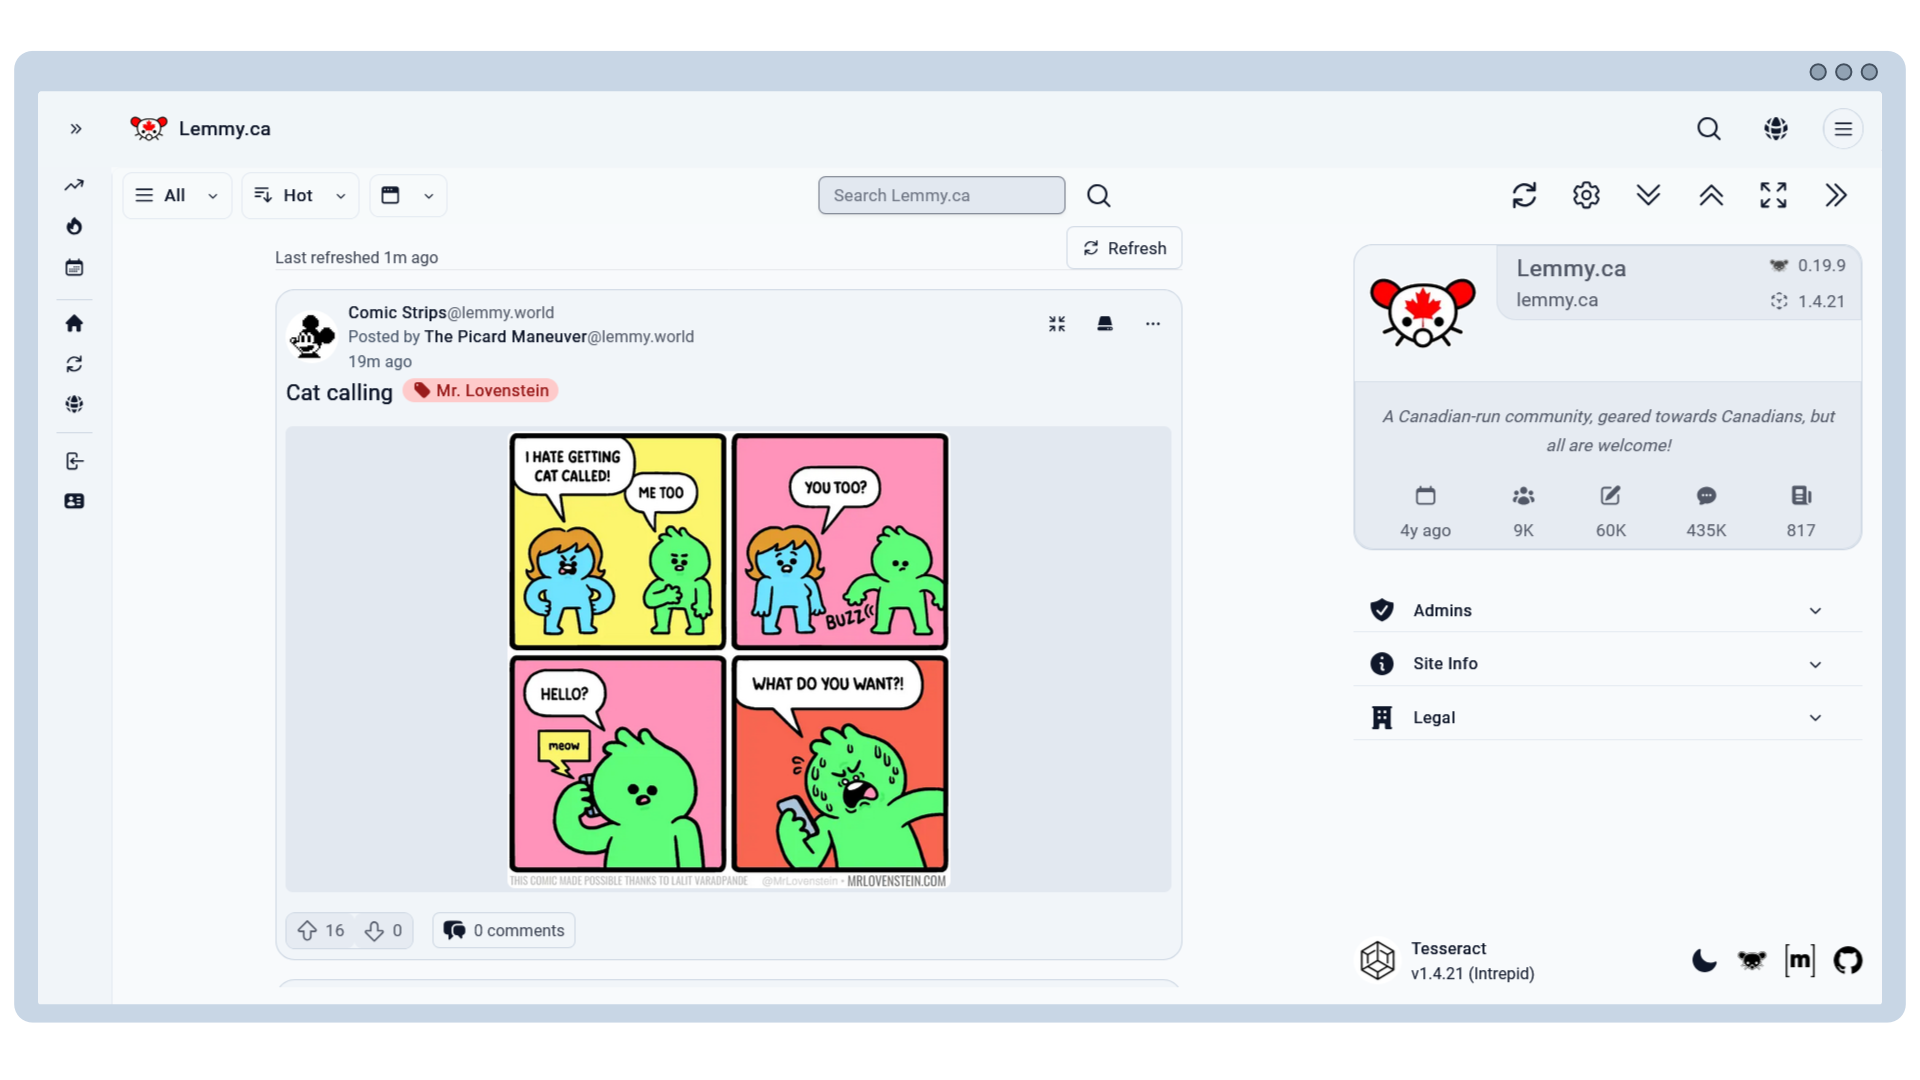1920x1080 pixels.
Task: Click the login icon in left sidebar
Action: (x=74, y=461)
